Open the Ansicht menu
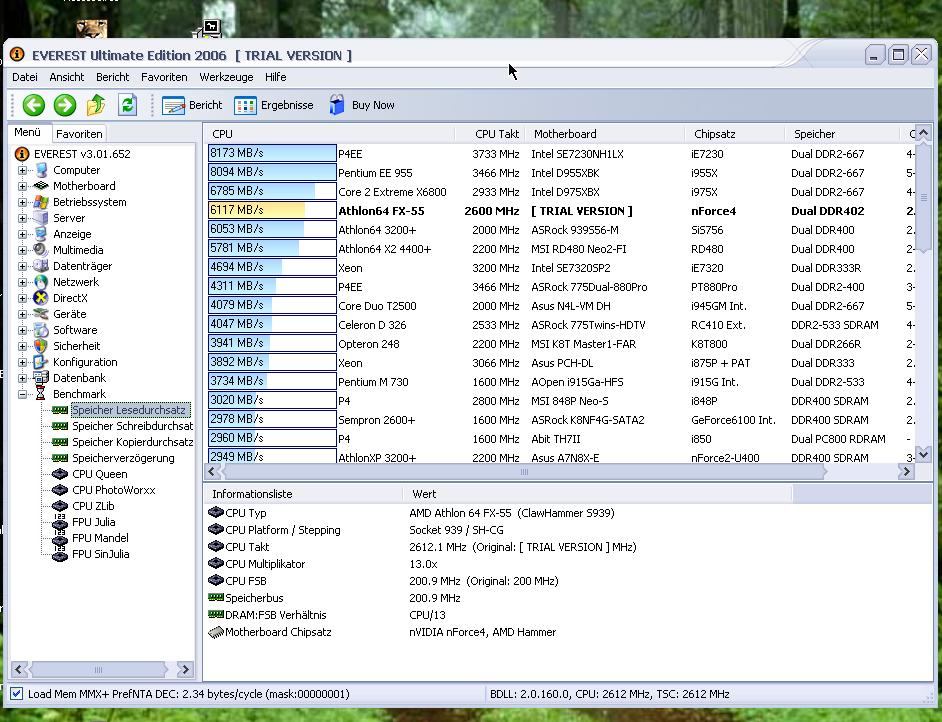Screen dimensions: 942x722 click(x=67, y=77)
